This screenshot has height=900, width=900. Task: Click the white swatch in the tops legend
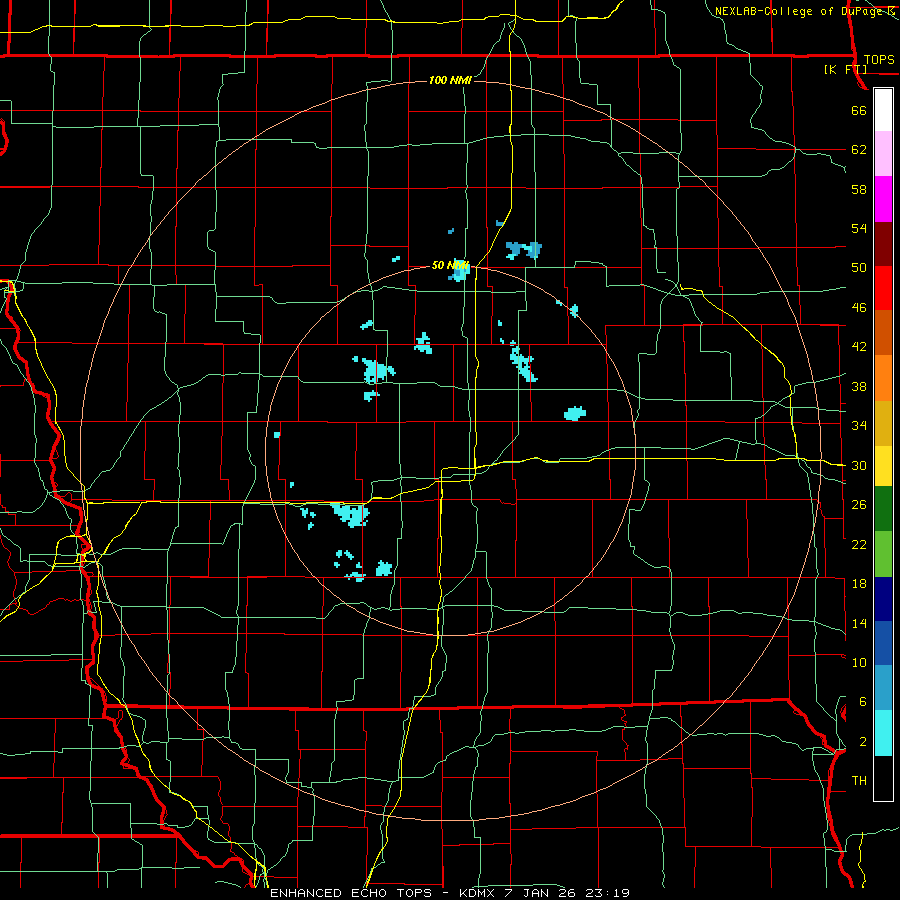pos(883,110)
